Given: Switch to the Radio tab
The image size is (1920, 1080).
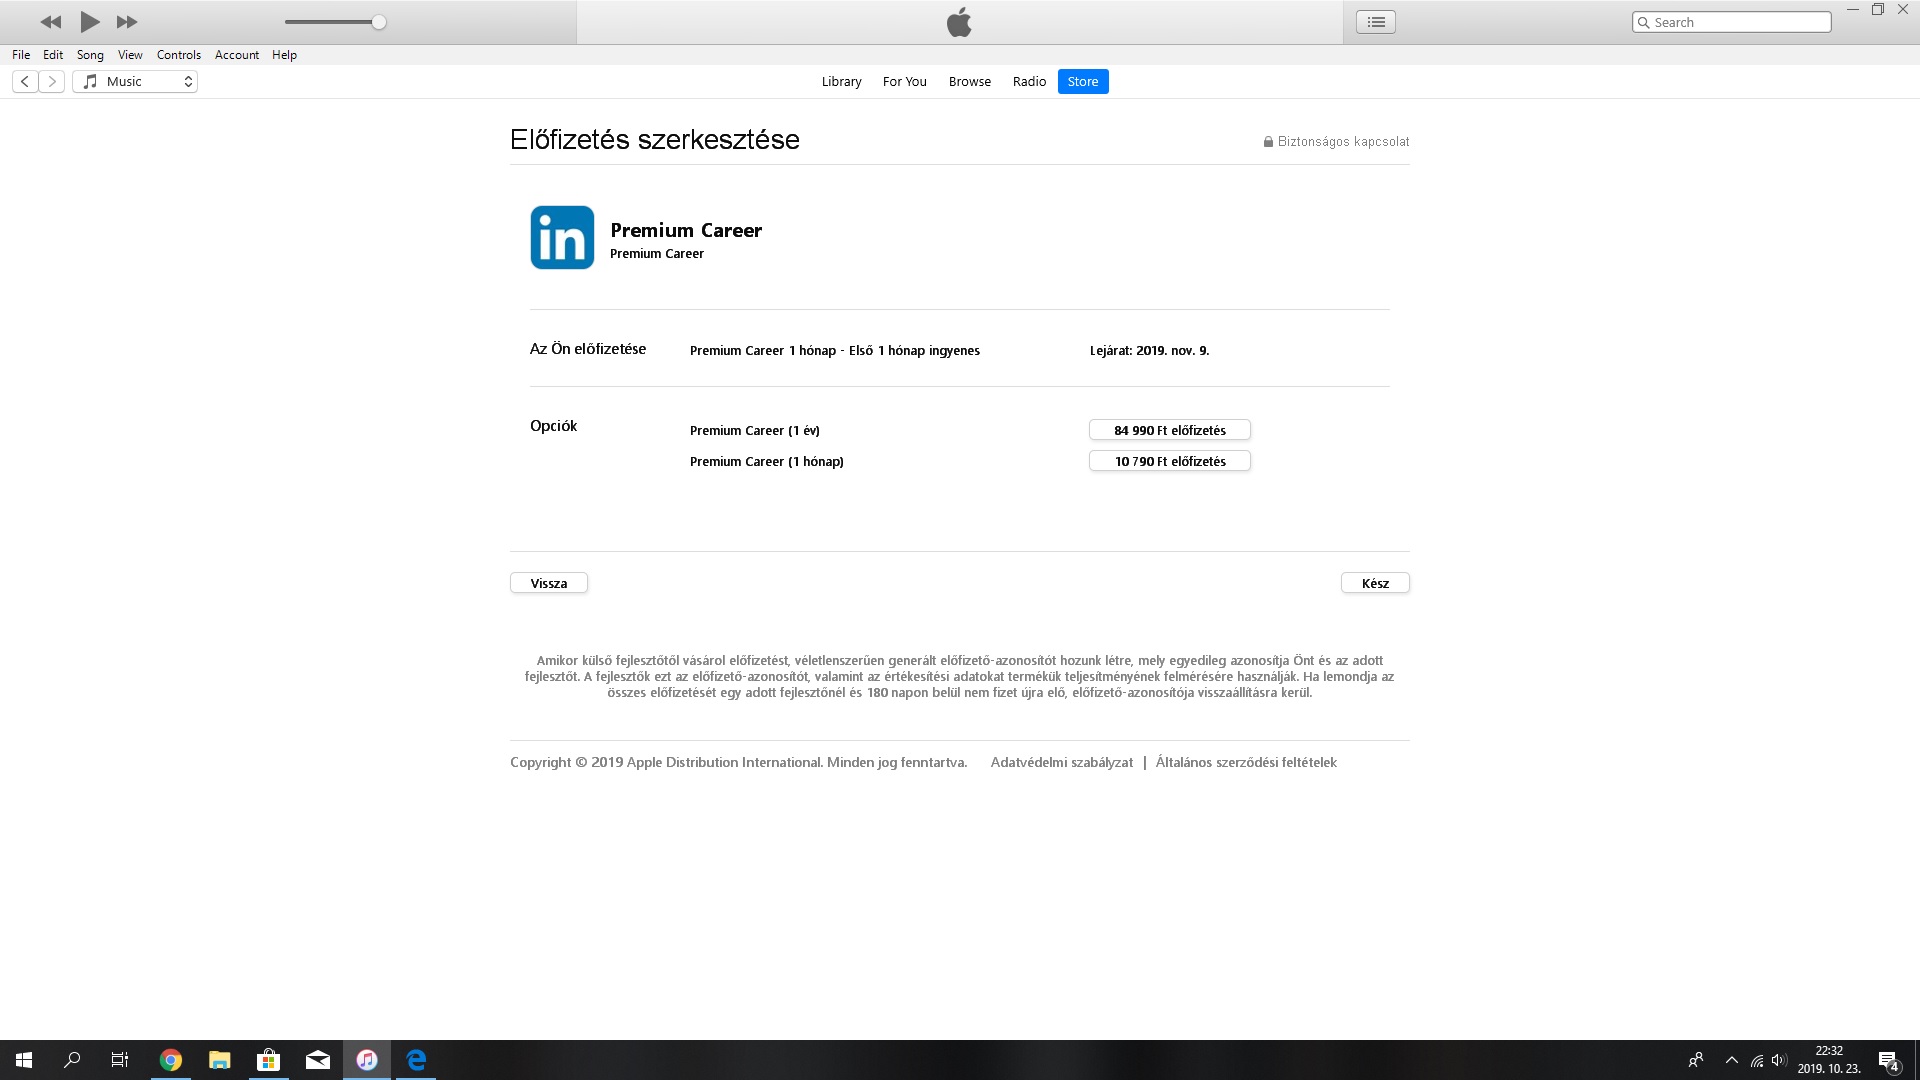Looking at the screenshot, I should pos(1029,82).
